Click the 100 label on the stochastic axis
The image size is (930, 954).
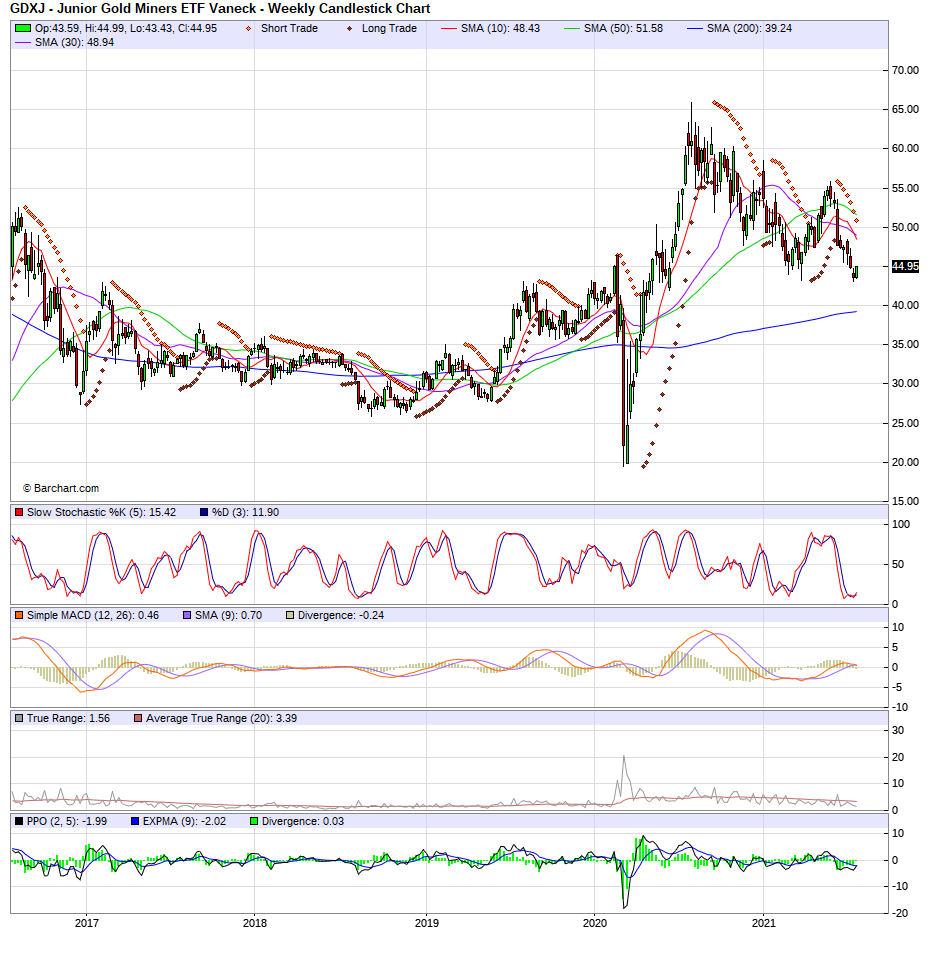[901, 524]
